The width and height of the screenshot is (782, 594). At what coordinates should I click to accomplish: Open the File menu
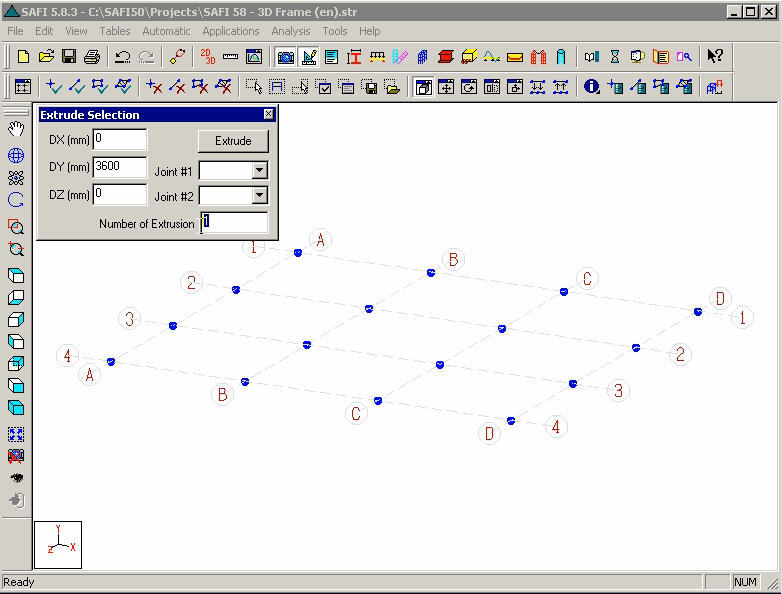[x=15, y=31]
